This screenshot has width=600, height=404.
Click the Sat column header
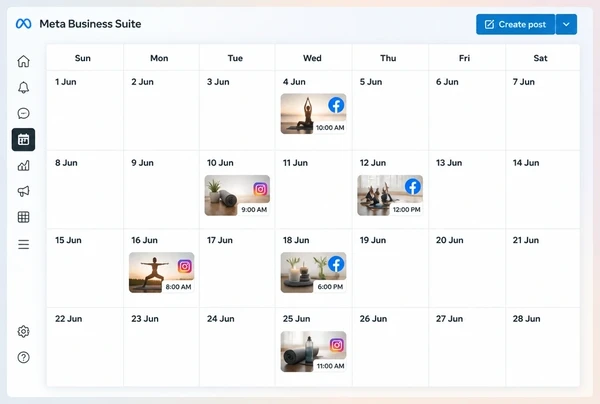pos(540,58)
